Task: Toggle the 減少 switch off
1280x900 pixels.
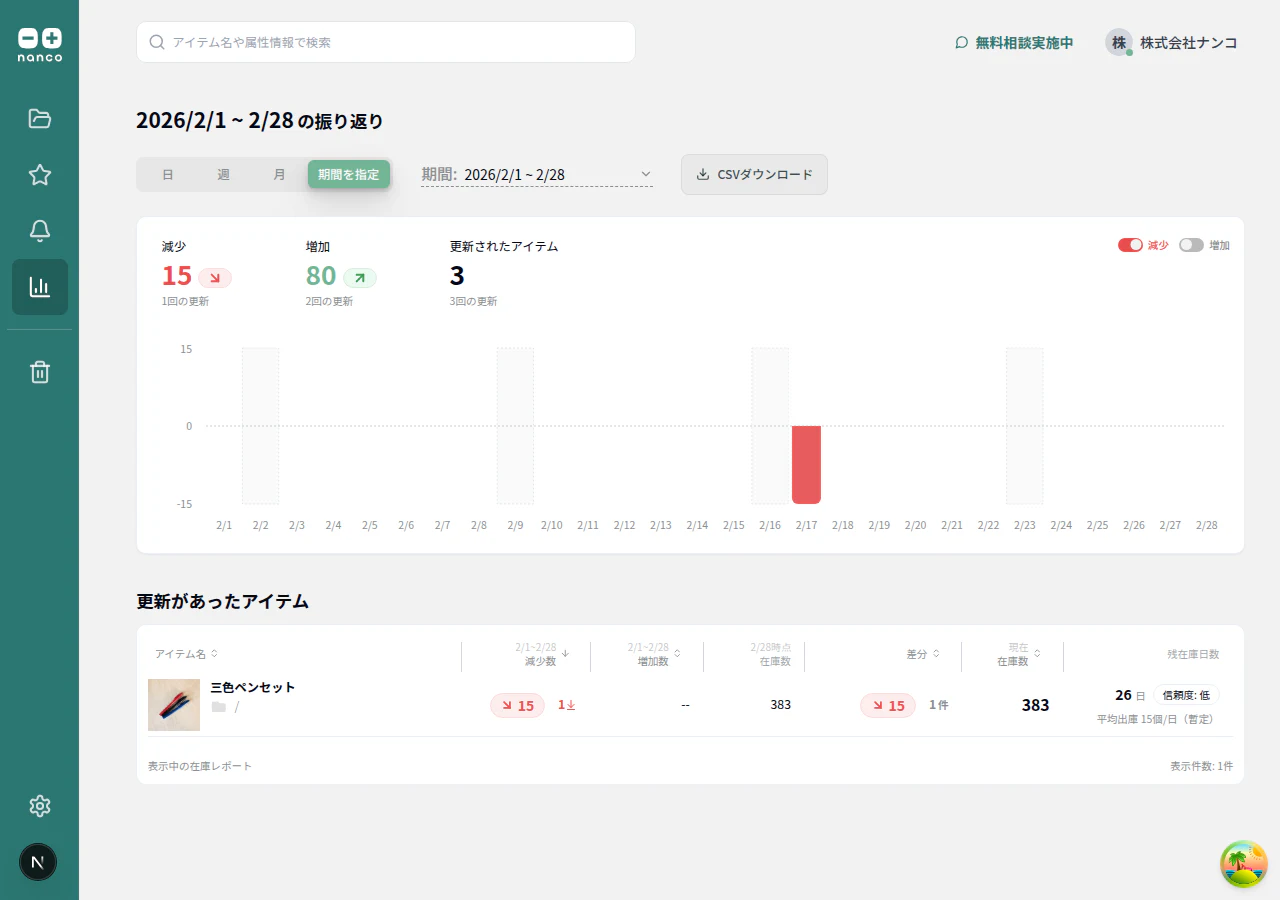Action: 1130,245
